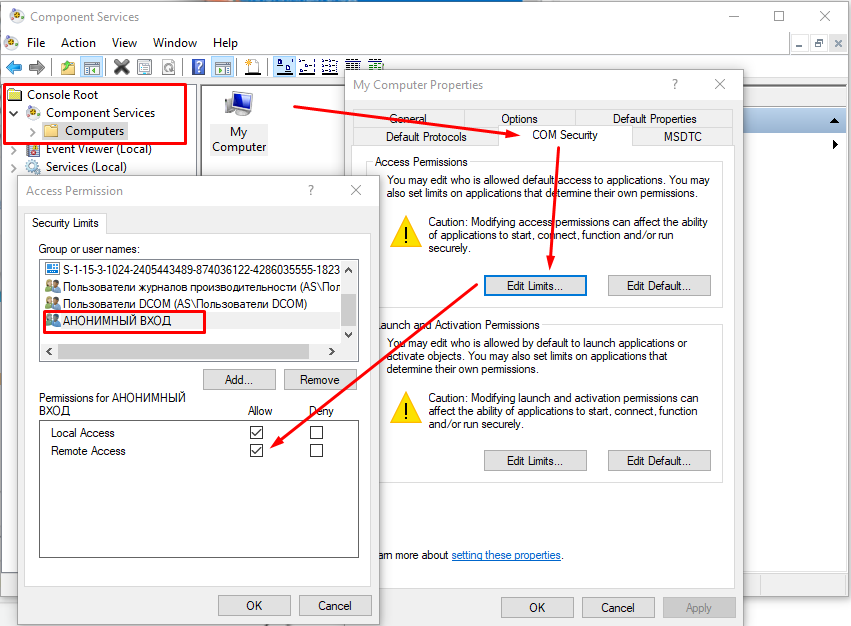Expand the Services (Local) node
Viewport: 851px width, 626px height.
pos(14,167)
